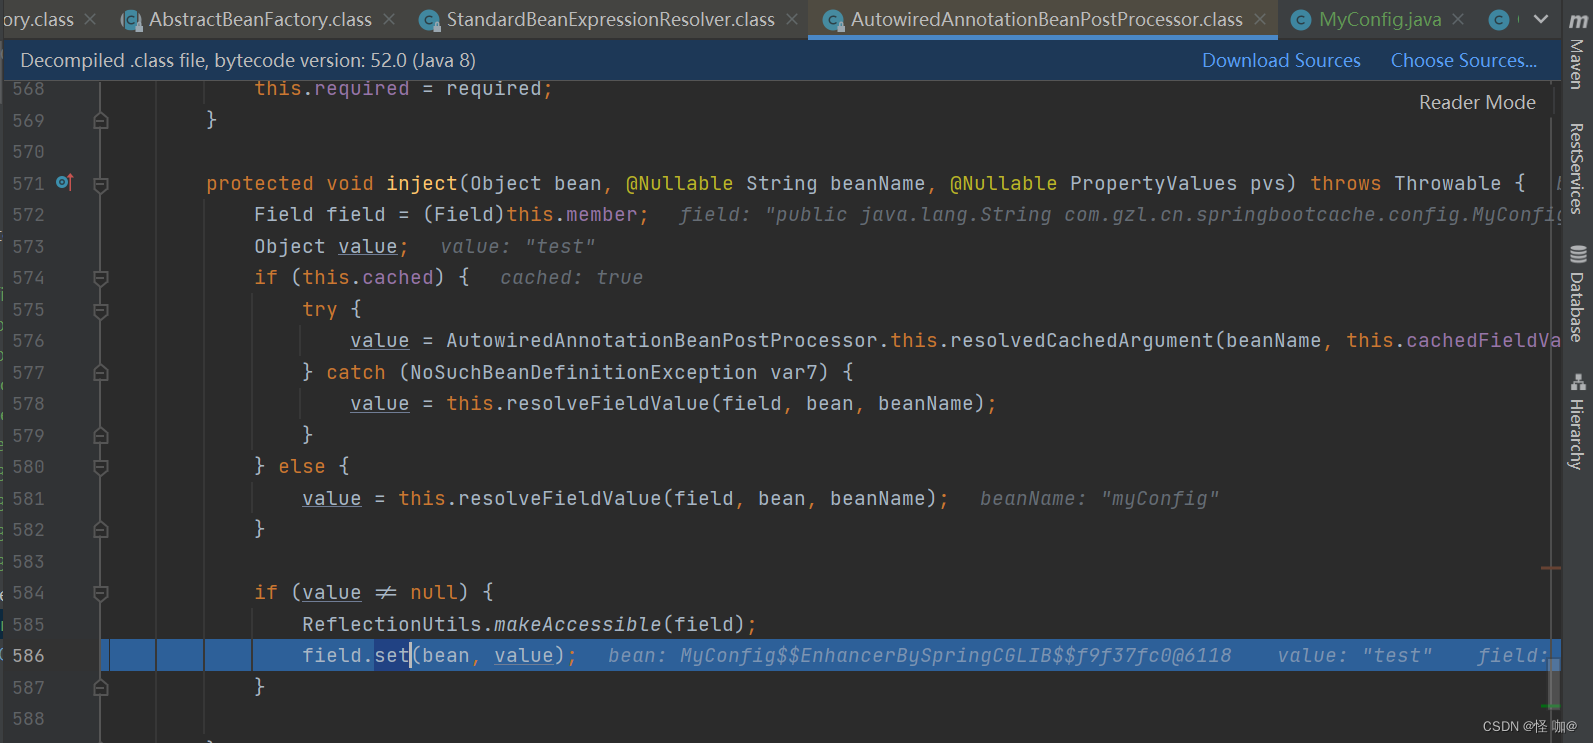Click fold end marker at line 587

click(x=101, y=687)
